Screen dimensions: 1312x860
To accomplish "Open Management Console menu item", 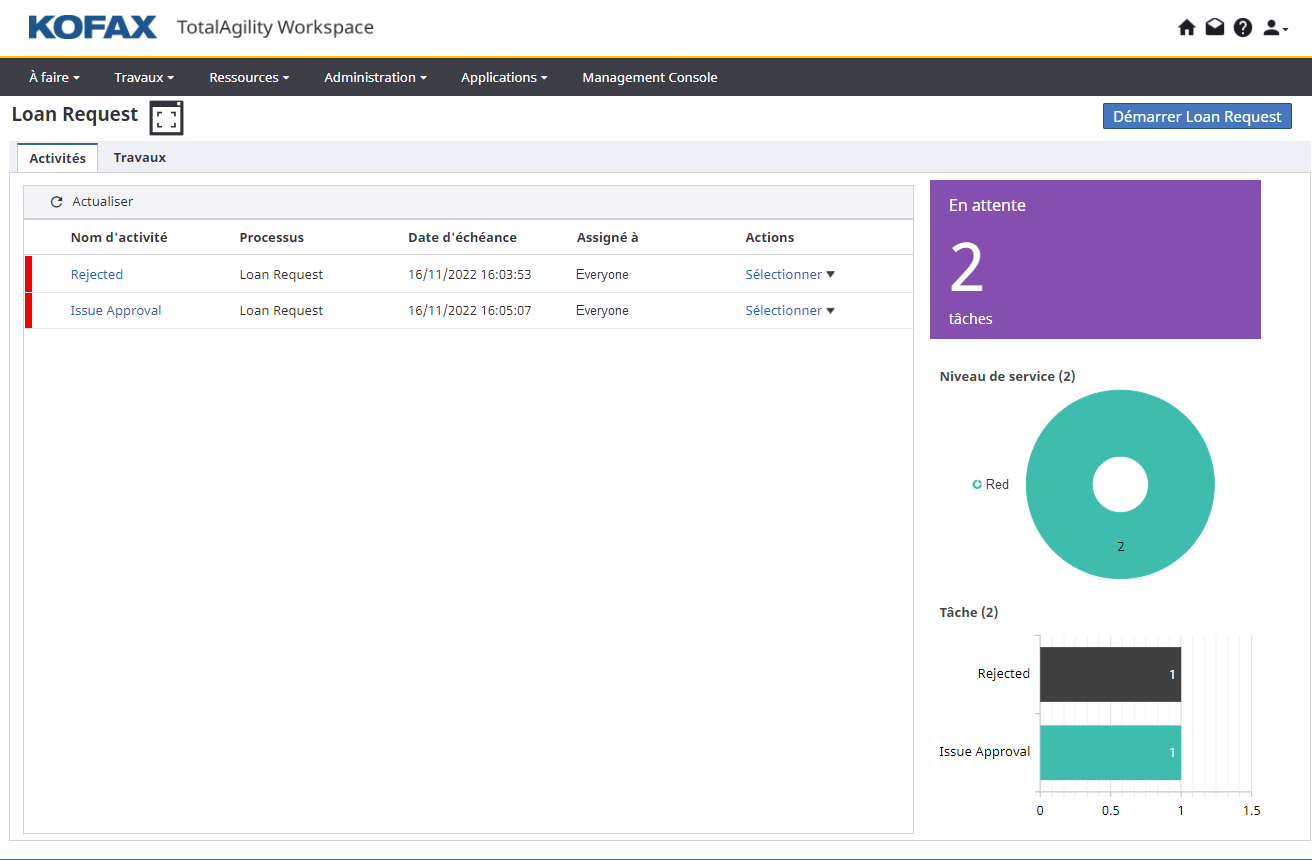I will point(649,77).
